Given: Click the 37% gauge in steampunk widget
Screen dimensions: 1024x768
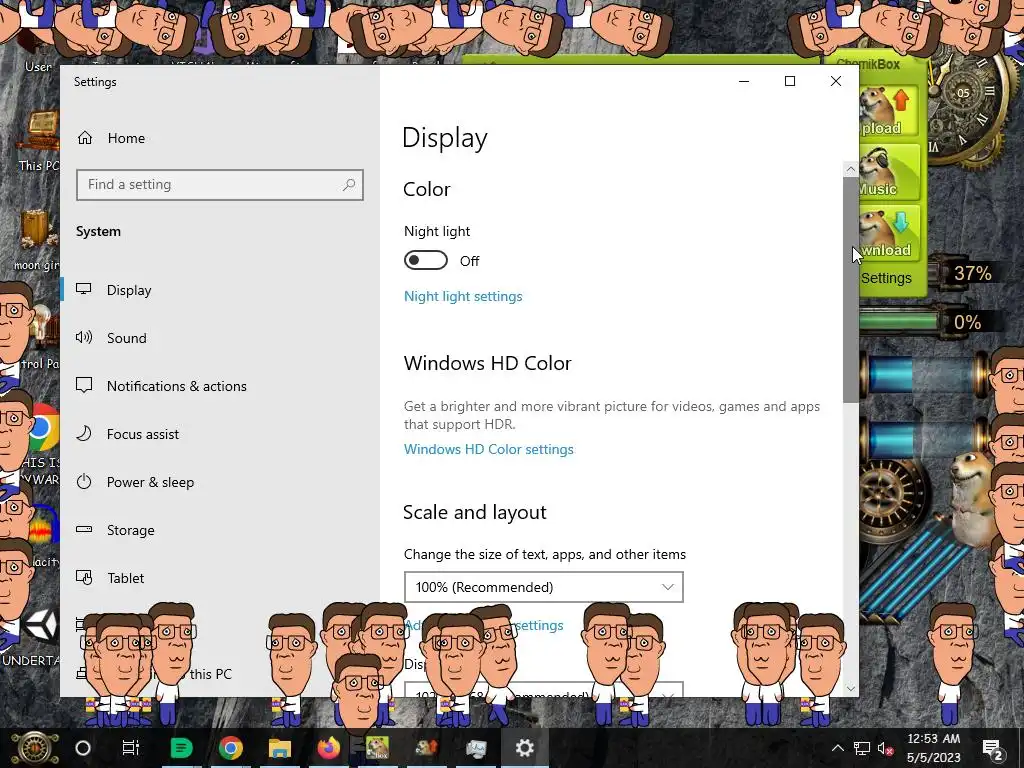Looking at the screenshot, I should 972,273.
